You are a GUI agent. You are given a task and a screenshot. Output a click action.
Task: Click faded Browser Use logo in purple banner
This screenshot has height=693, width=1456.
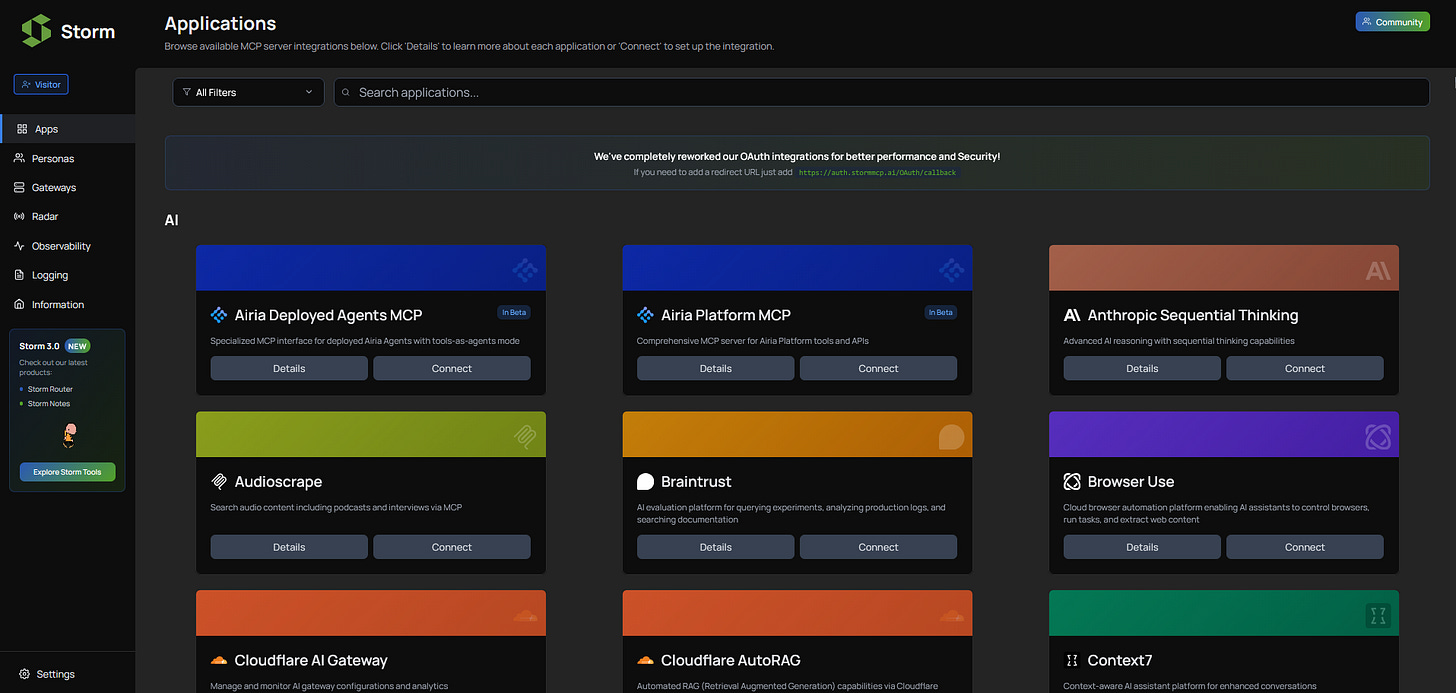tap(1378, 437)
